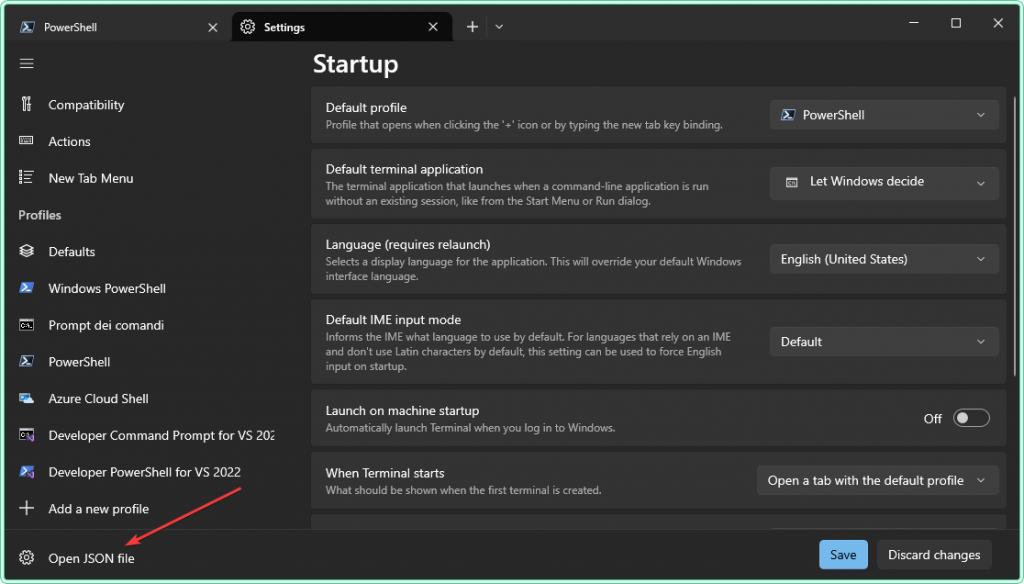Open the Azure Cloud Shell profile icon

coord(24,398)
